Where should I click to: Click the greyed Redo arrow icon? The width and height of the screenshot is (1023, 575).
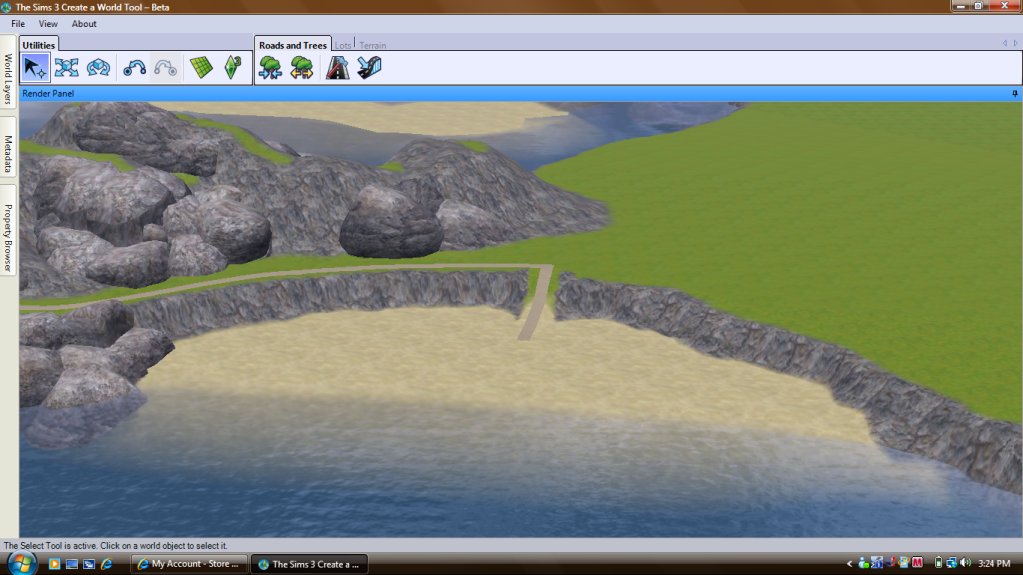click(166, 68)
